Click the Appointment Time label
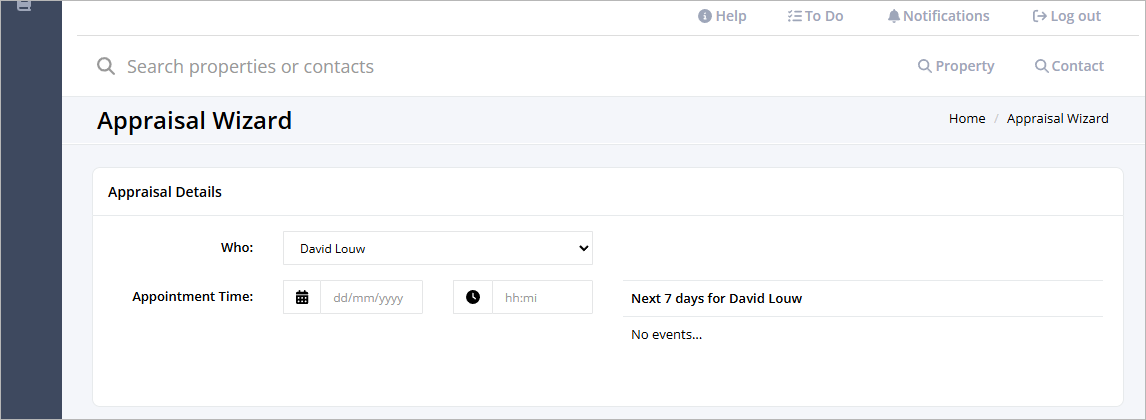 [193, 297]
